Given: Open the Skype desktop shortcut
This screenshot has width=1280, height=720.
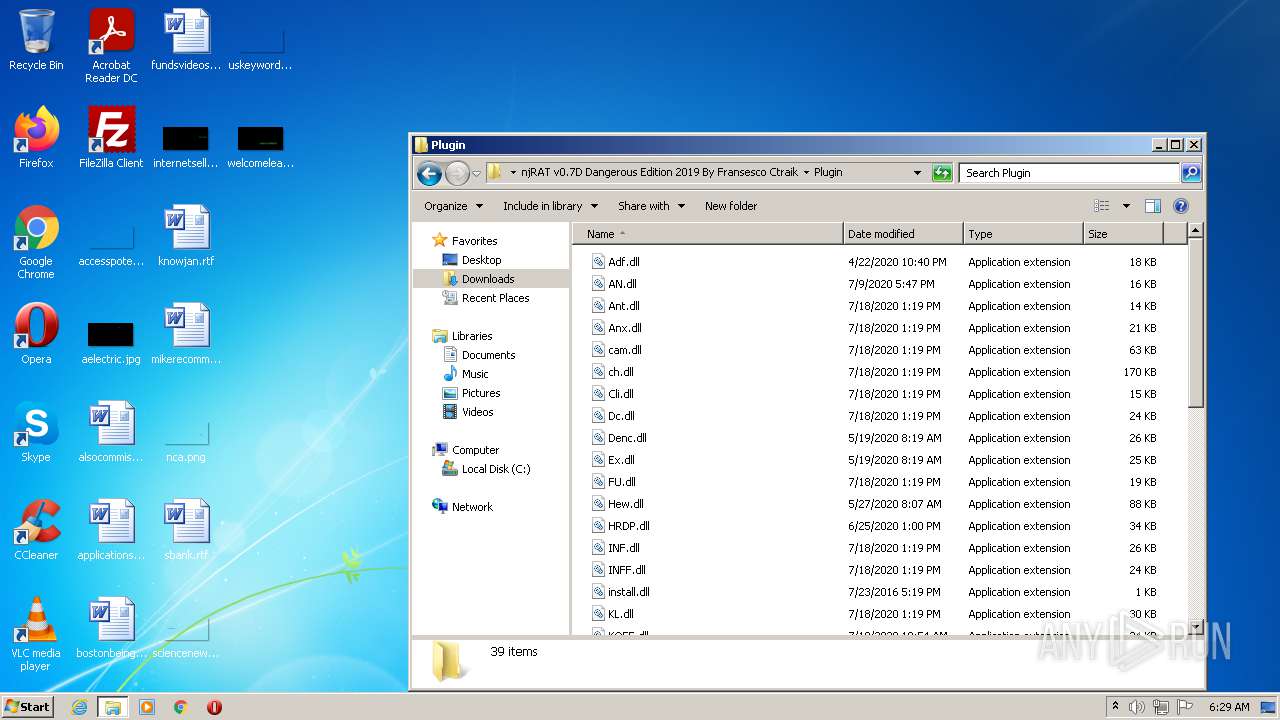Looking at the screenshot, I should click(36, 432).
